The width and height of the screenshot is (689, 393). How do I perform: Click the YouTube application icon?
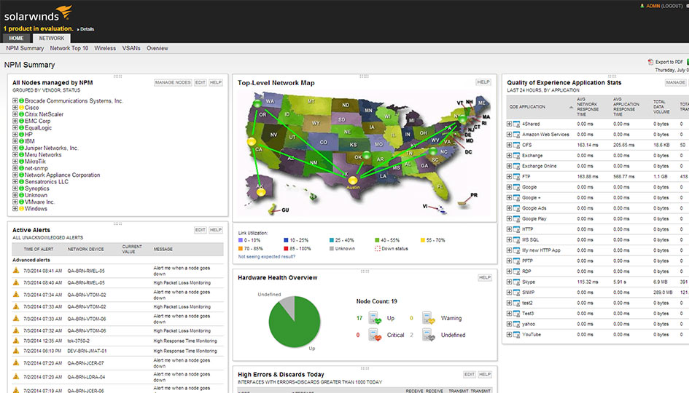516,335
